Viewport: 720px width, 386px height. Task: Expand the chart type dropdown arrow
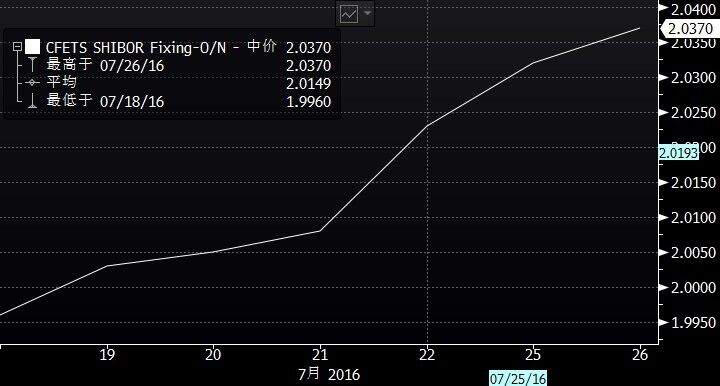tap(367, 13)
